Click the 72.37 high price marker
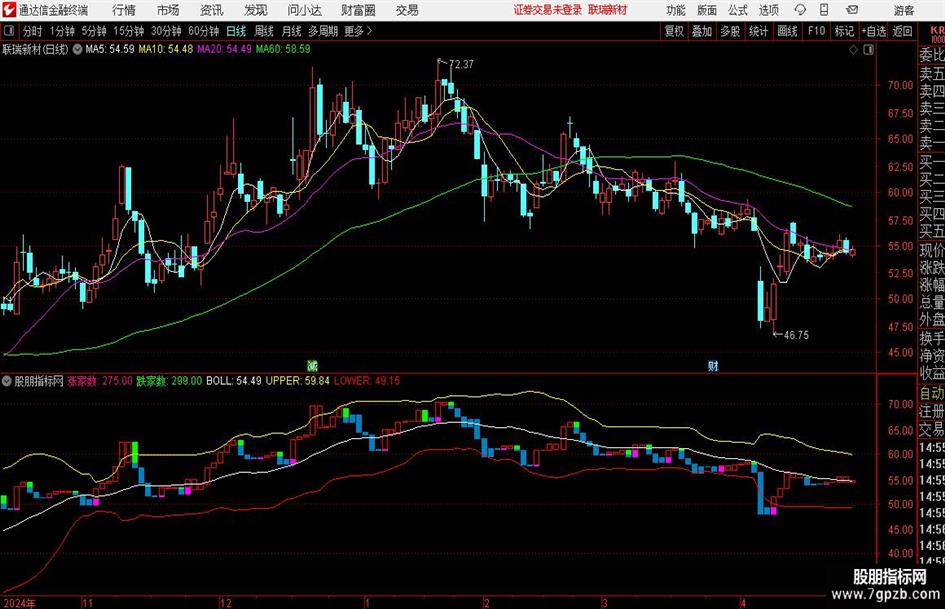Image resolution: width=945 pixels, height=609 pixels. point(461,65)
